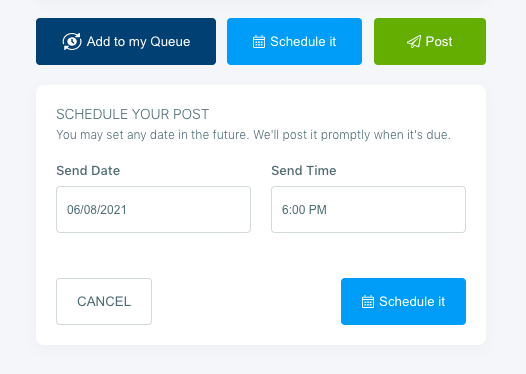Confirm with the bottom Schedule it button
The height and width of the screenshot is (374, 526).
pos(403,302)
